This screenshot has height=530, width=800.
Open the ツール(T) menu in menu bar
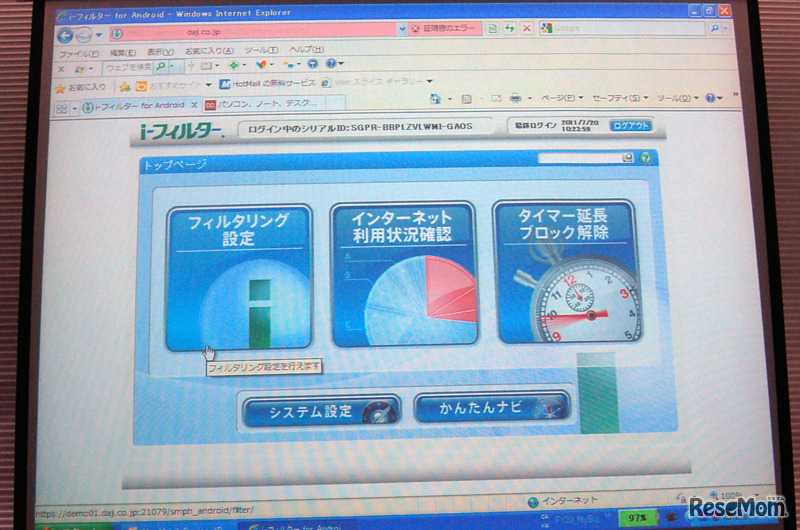[261, 50]
